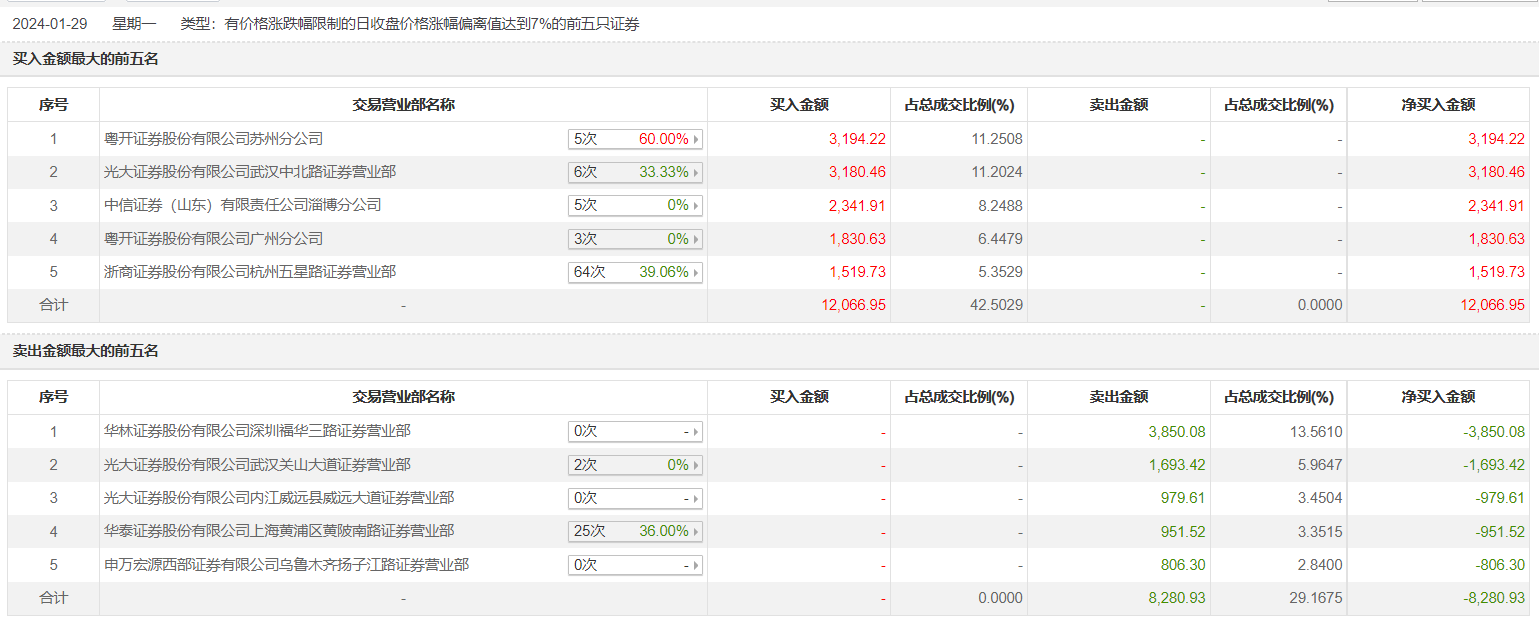Select the 买入金额最大的前五名 section heading
Screen dimensions: 1539x620
(x=85, y=59)
